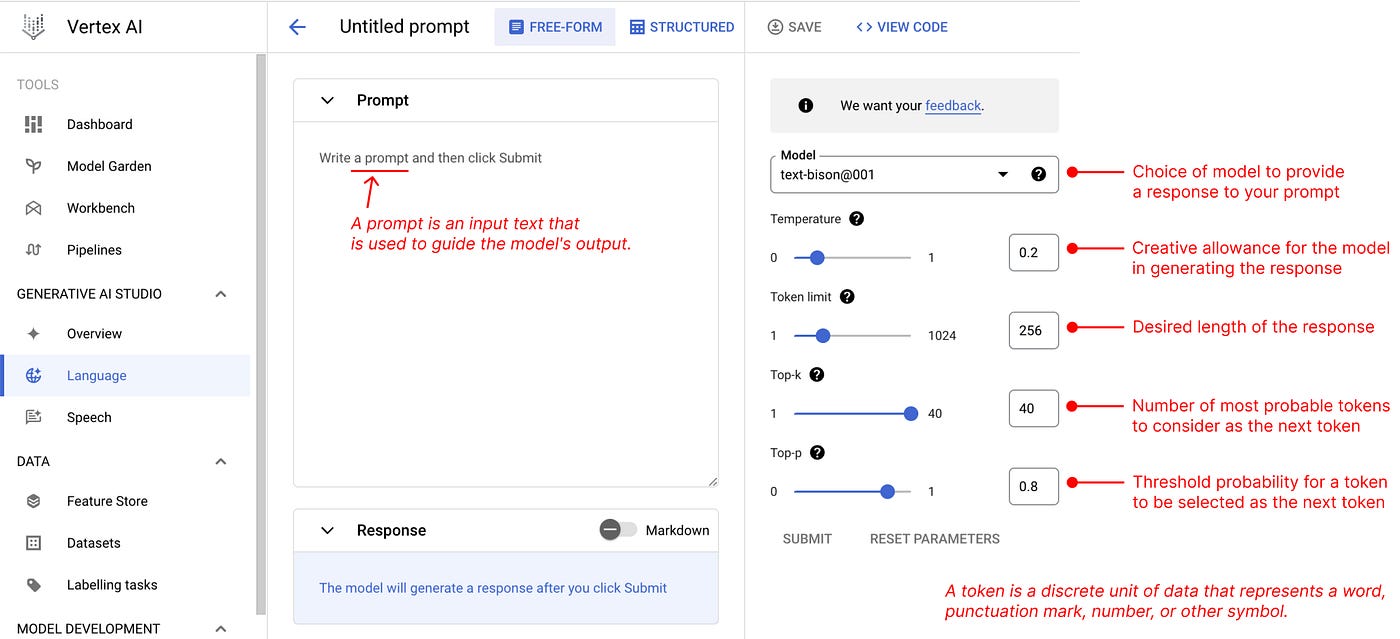Screen dimensions: 1400x639
Task: Collapse the Prompt panel chevron
Action: (x=327, y=100)
